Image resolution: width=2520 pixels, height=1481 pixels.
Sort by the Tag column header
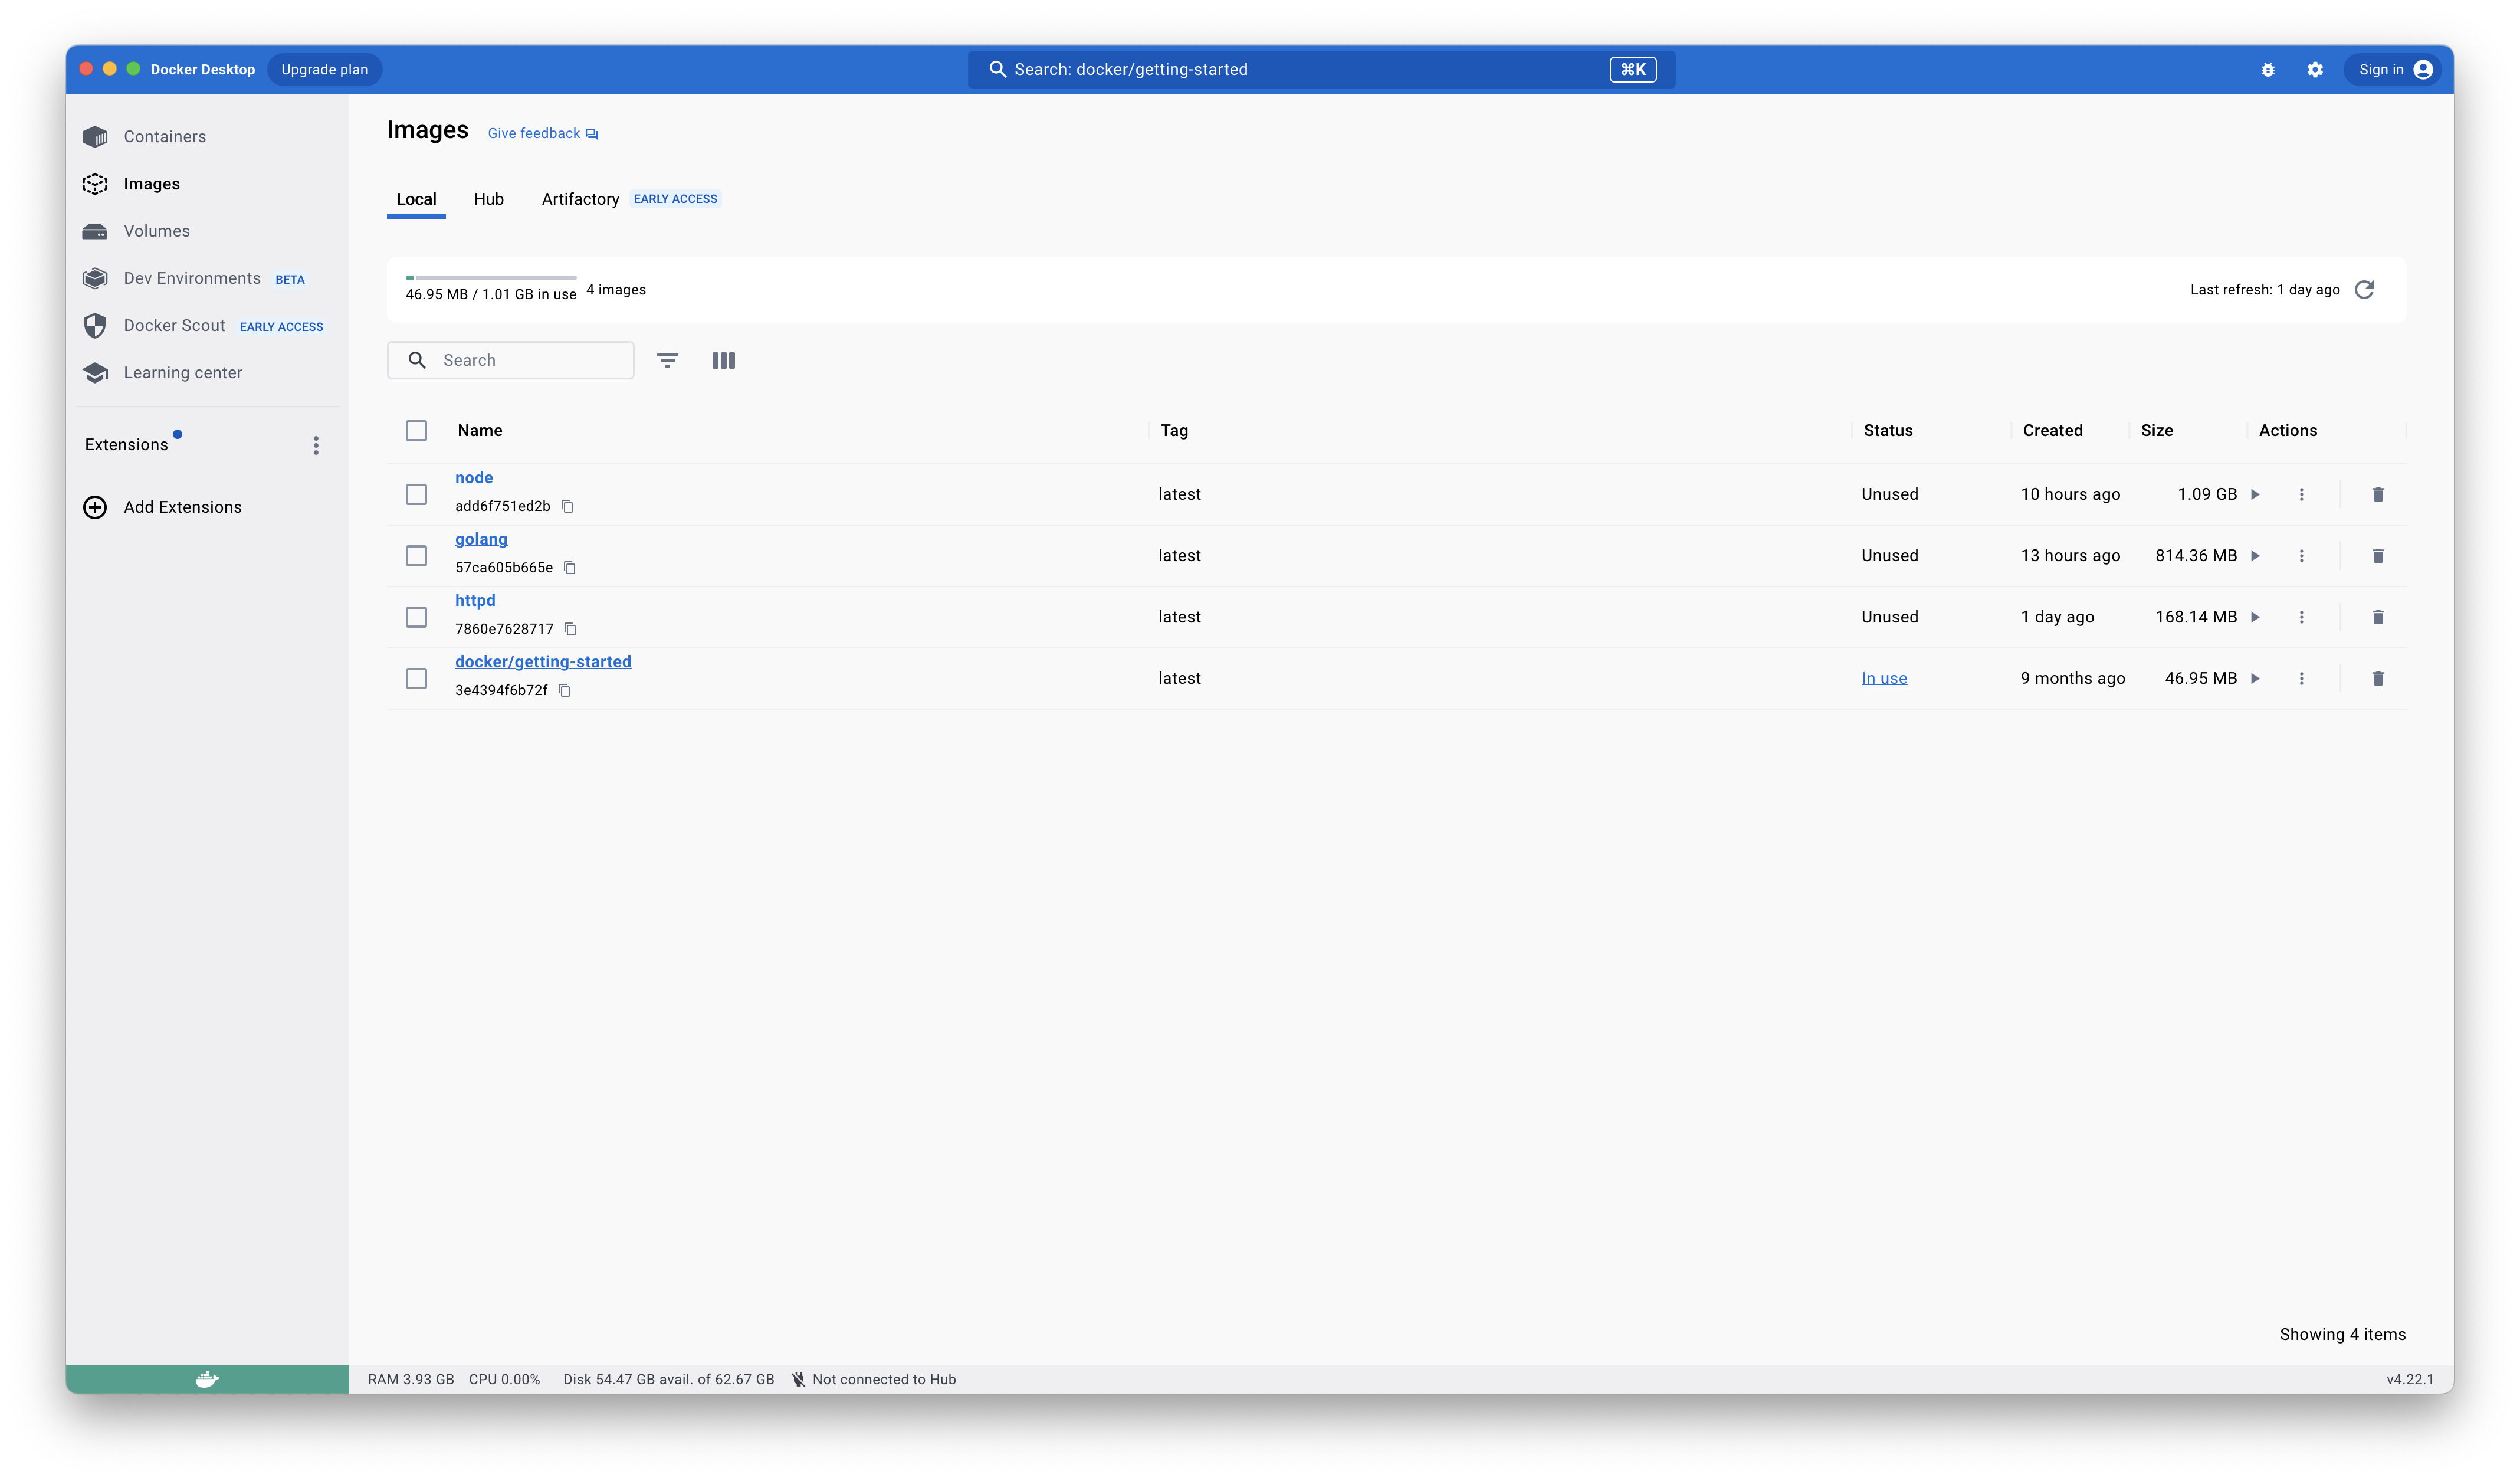(x=1174, y=431)
